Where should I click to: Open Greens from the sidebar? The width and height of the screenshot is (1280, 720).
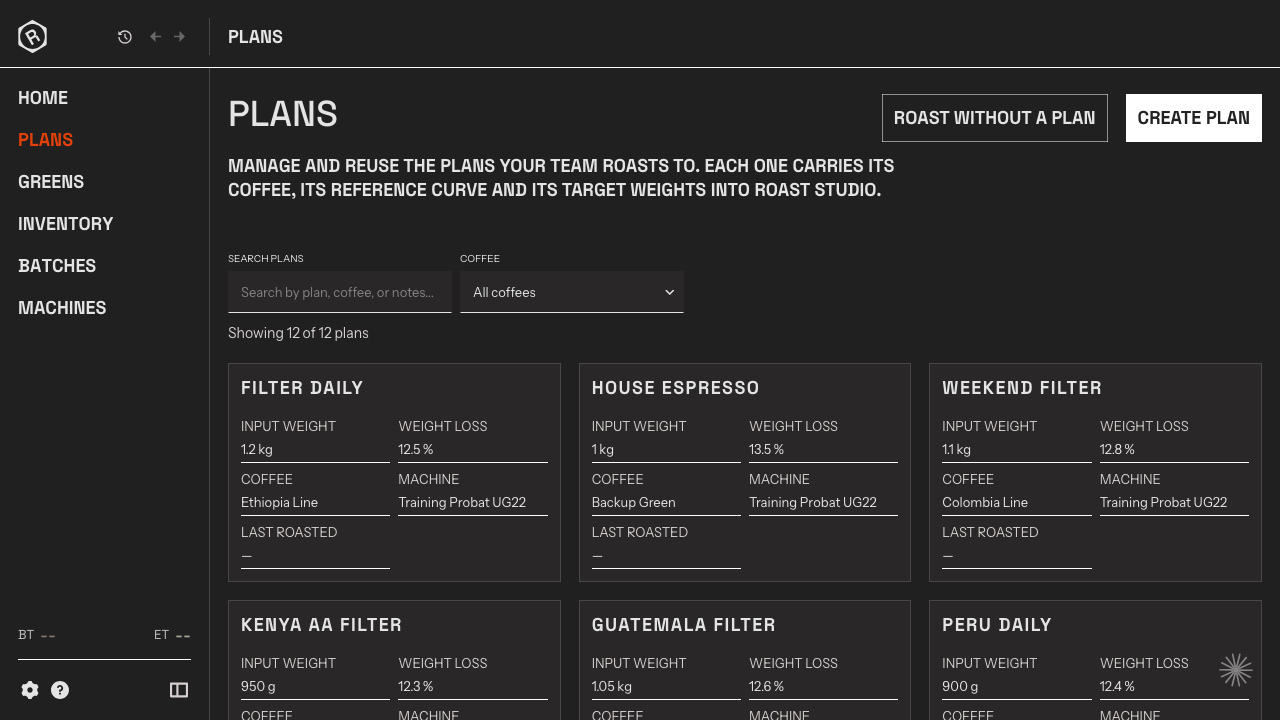[51, 182]
